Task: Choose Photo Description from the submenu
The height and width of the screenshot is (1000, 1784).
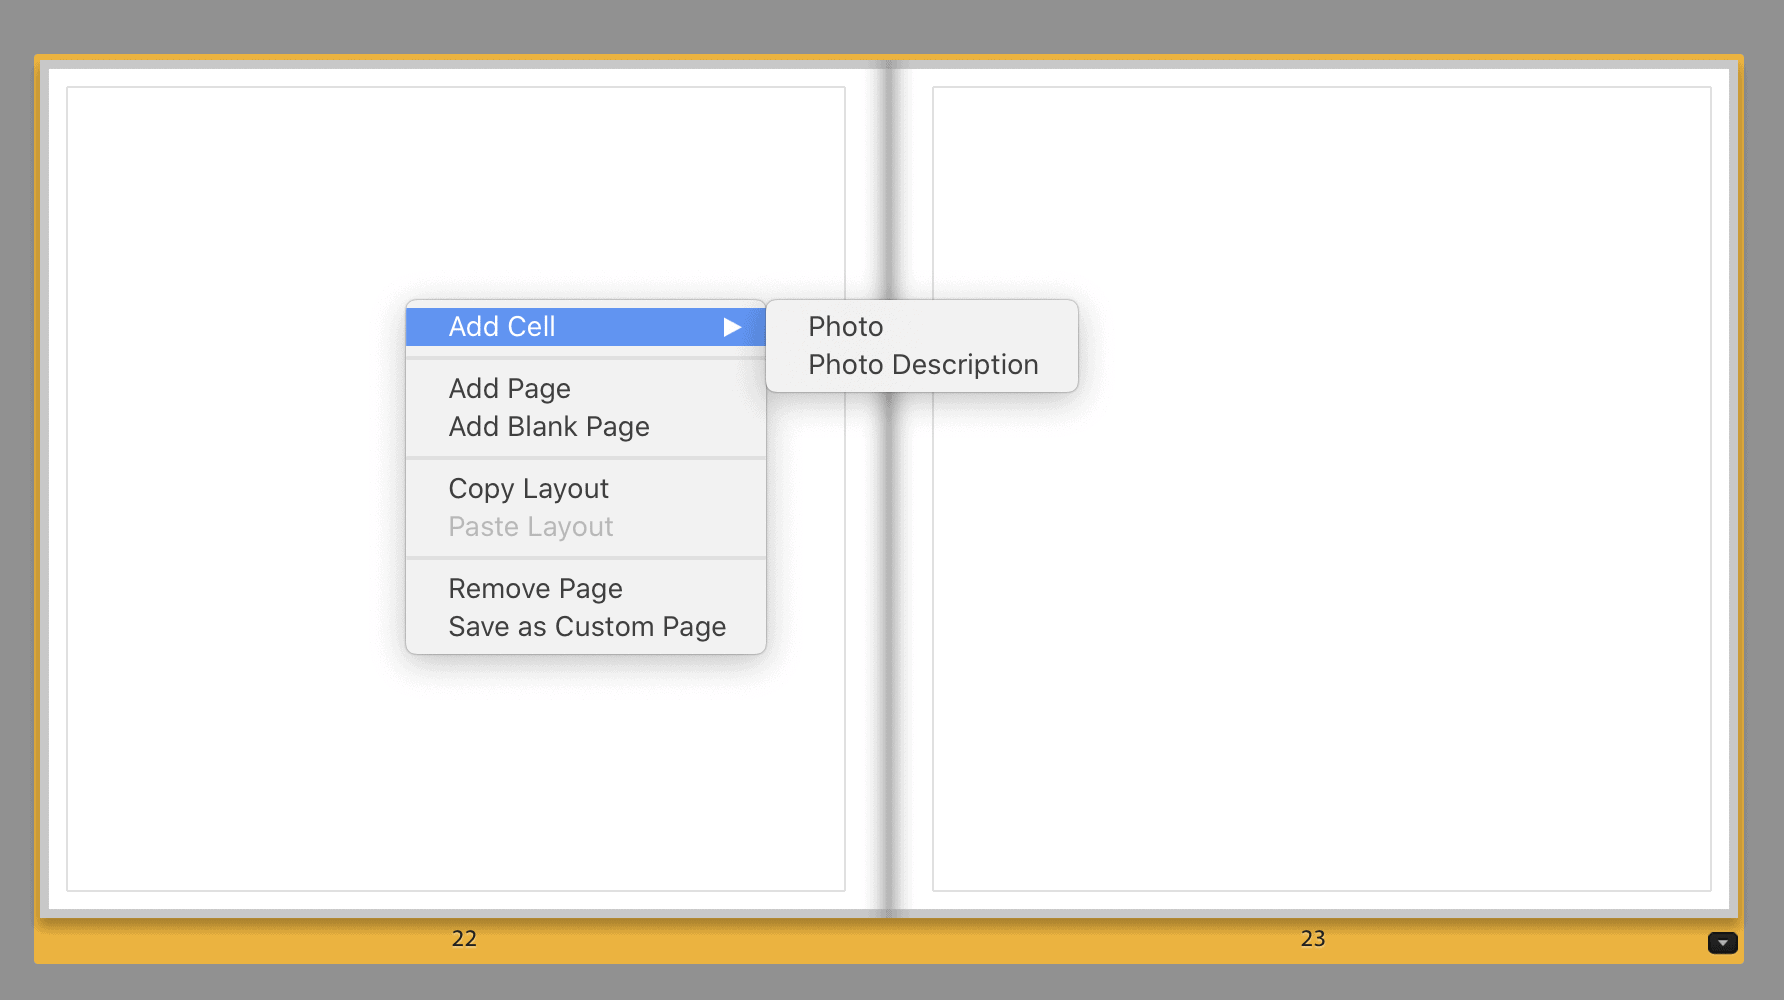Action: click(922, 365)
